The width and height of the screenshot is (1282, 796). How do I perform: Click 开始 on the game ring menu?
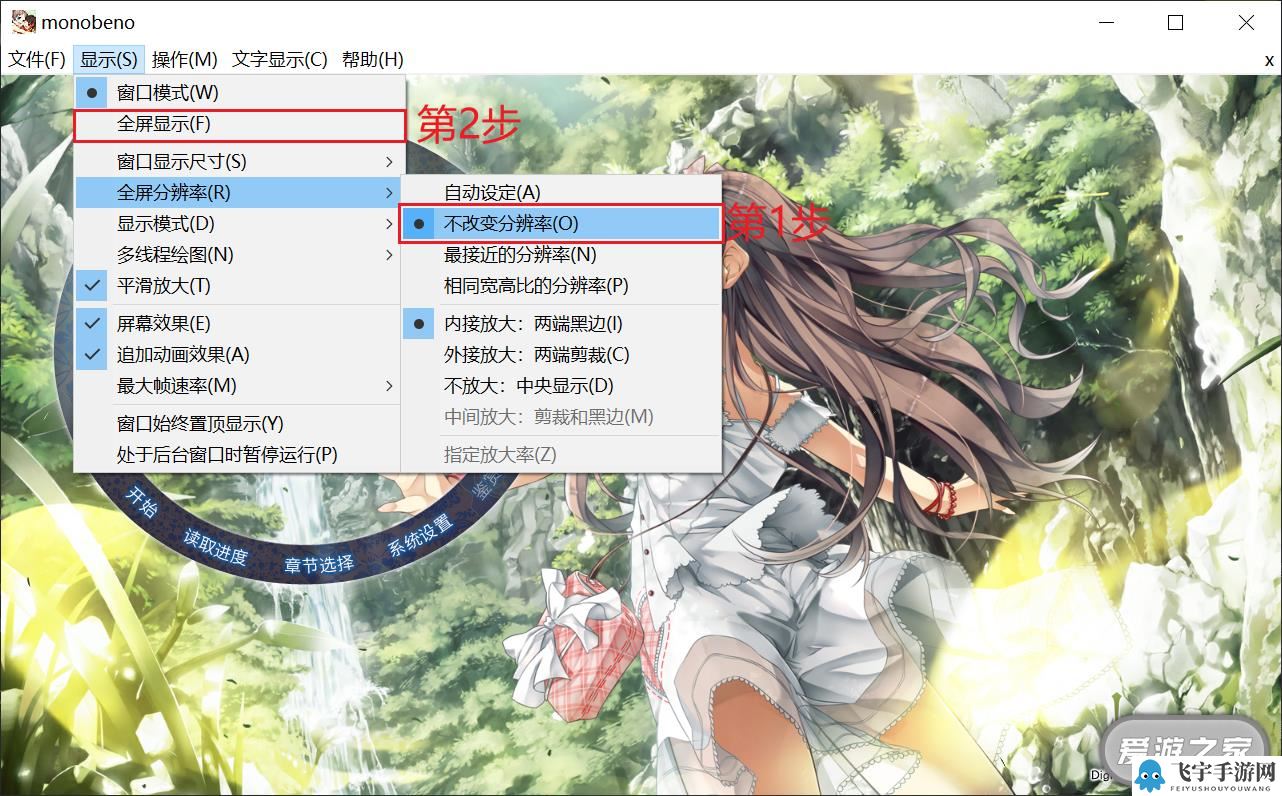tap(141, 502)
